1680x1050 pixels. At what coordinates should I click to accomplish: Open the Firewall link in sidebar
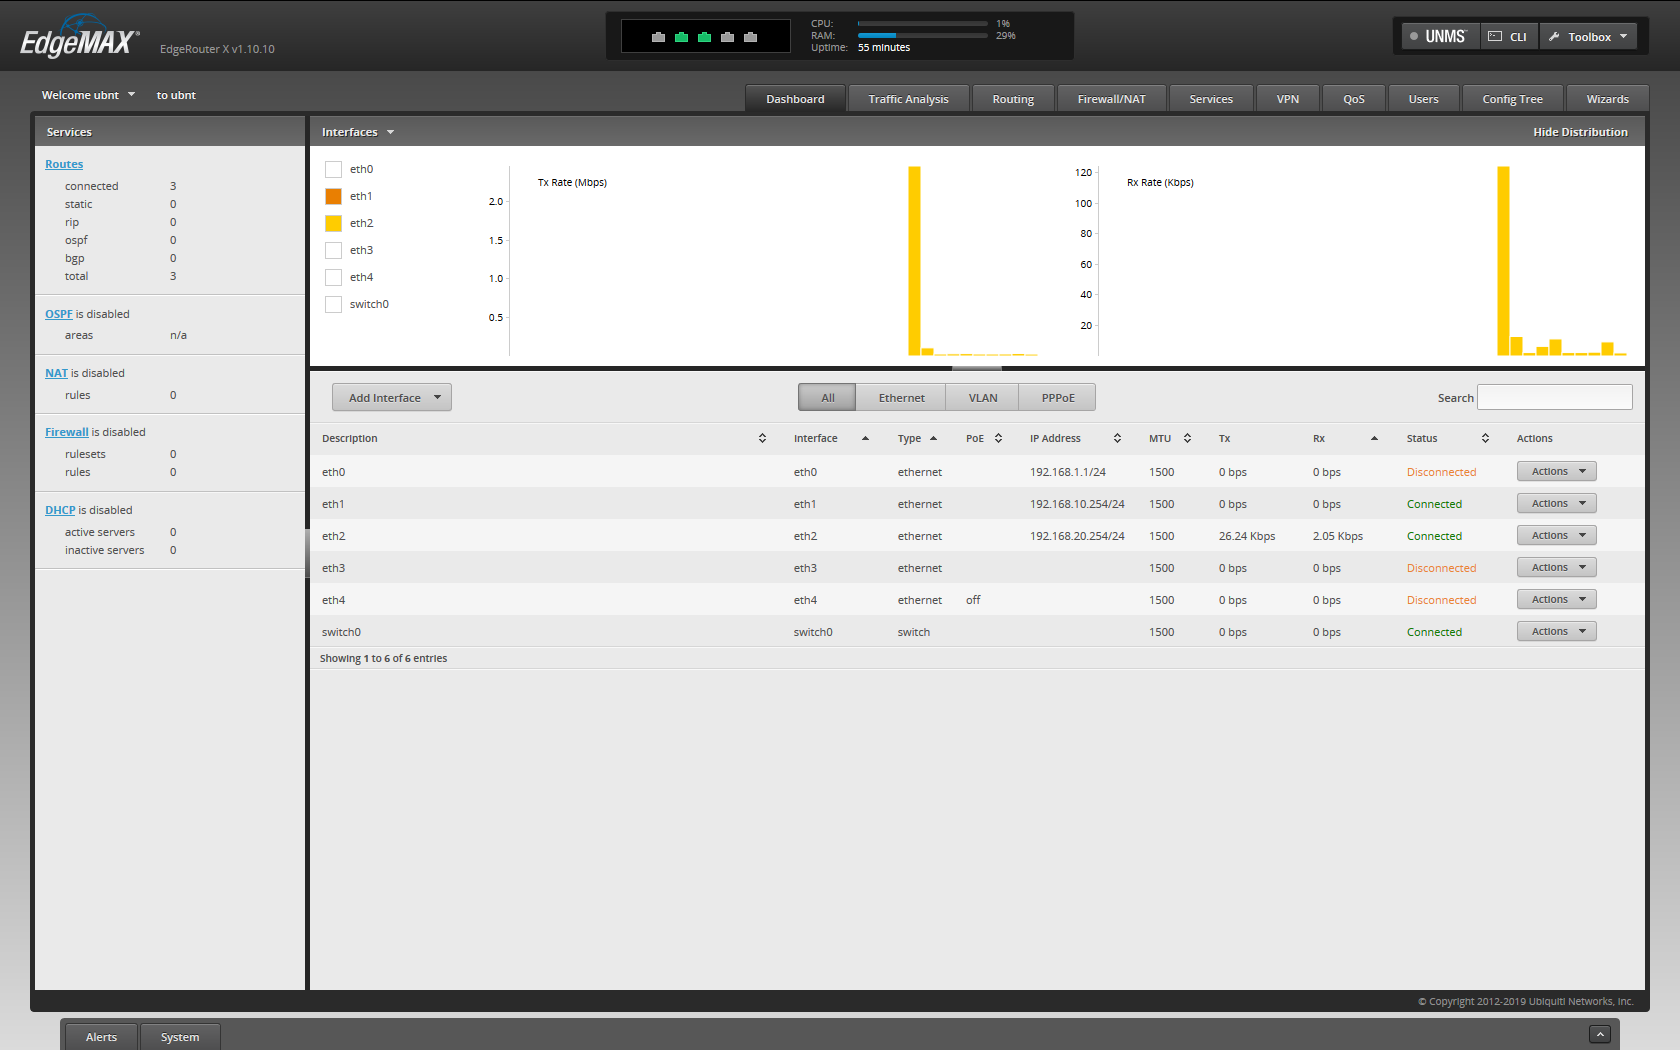(67, 432)
